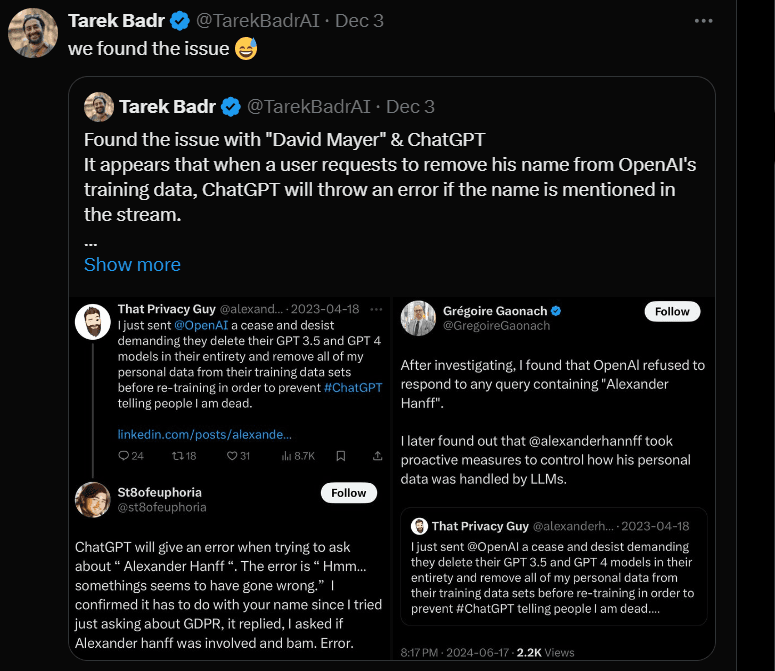This screenshot has height=671, width=775.
Task: Click the reply icon with 24 replies
Action: [x=124, y=456]
